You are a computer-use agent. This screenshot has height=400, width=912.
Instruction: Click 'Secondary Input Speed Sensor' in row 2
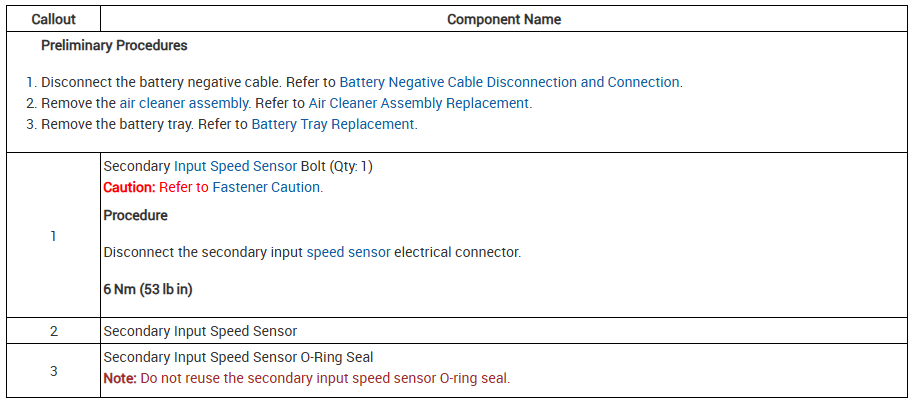click(x=200, y=331)
